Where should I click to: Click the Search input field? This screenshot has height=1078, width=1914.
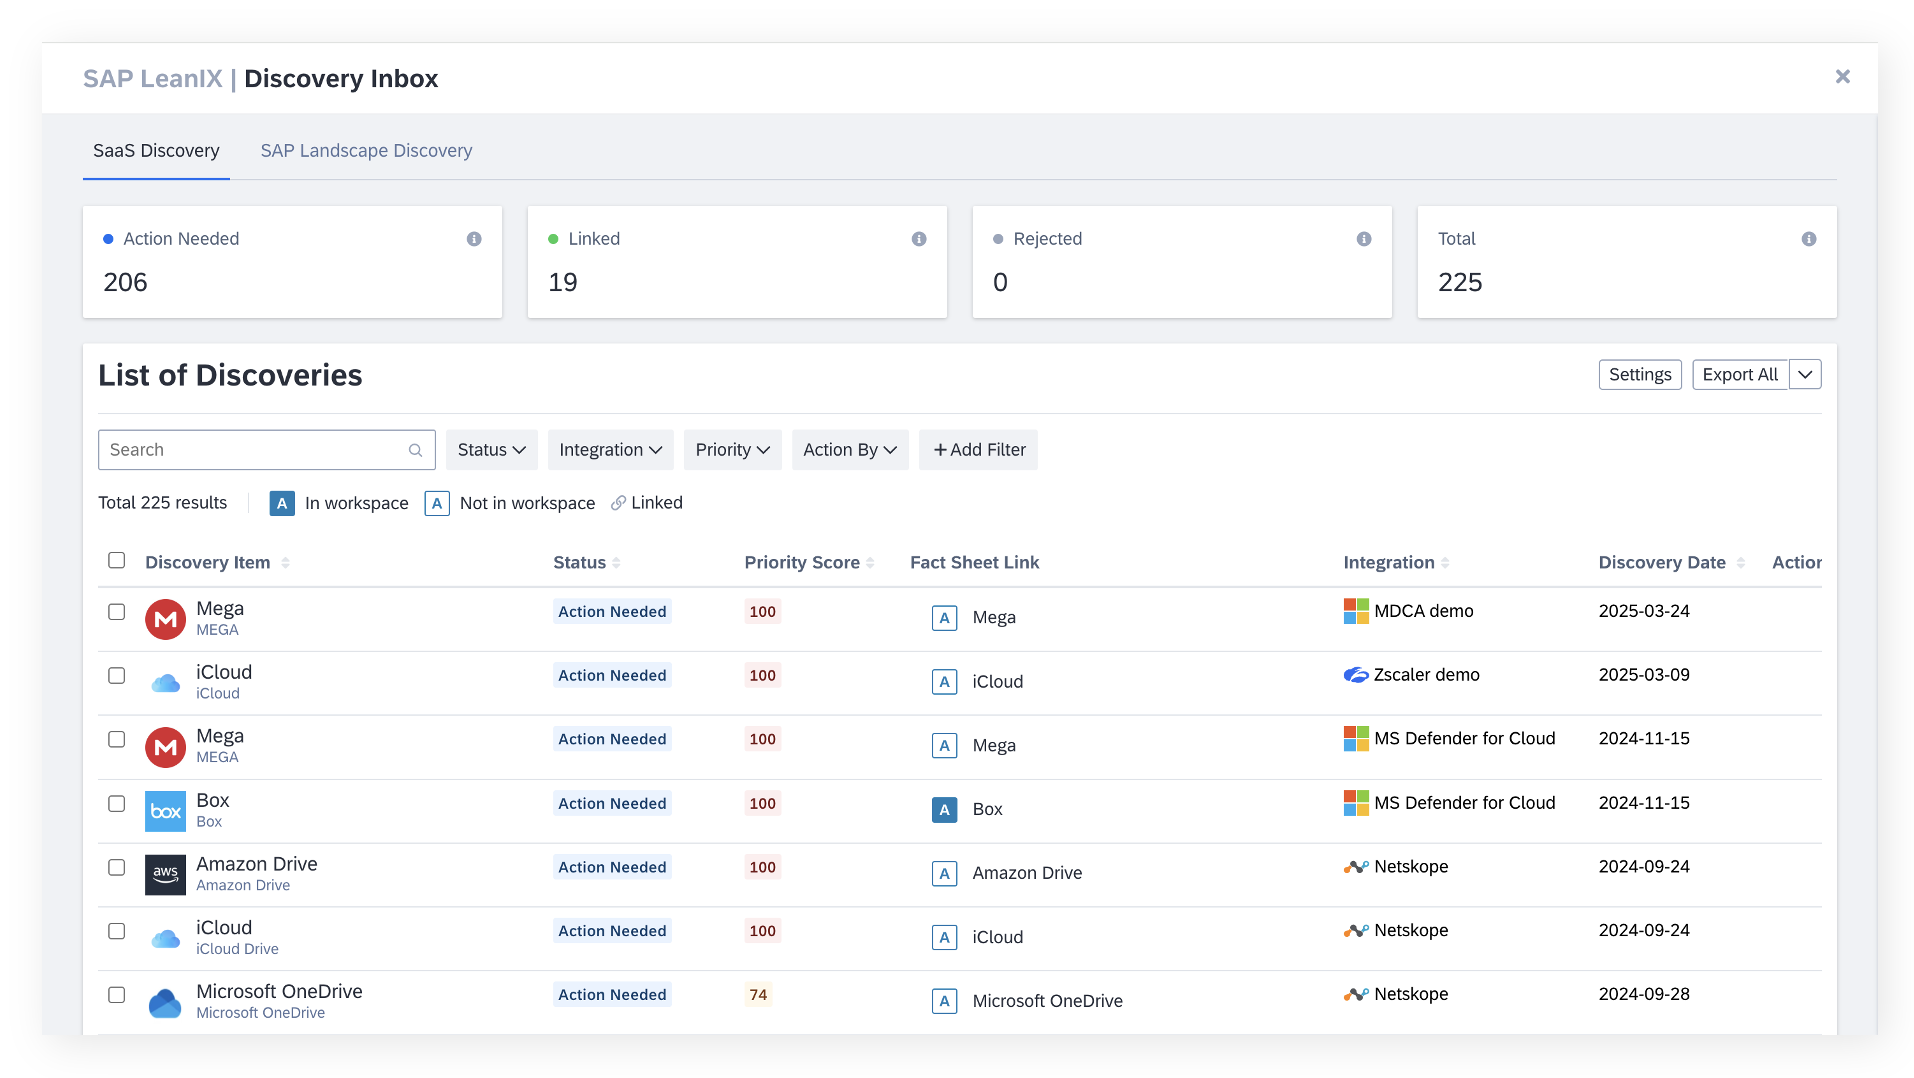pyautogui.click(x=267, y=450)
